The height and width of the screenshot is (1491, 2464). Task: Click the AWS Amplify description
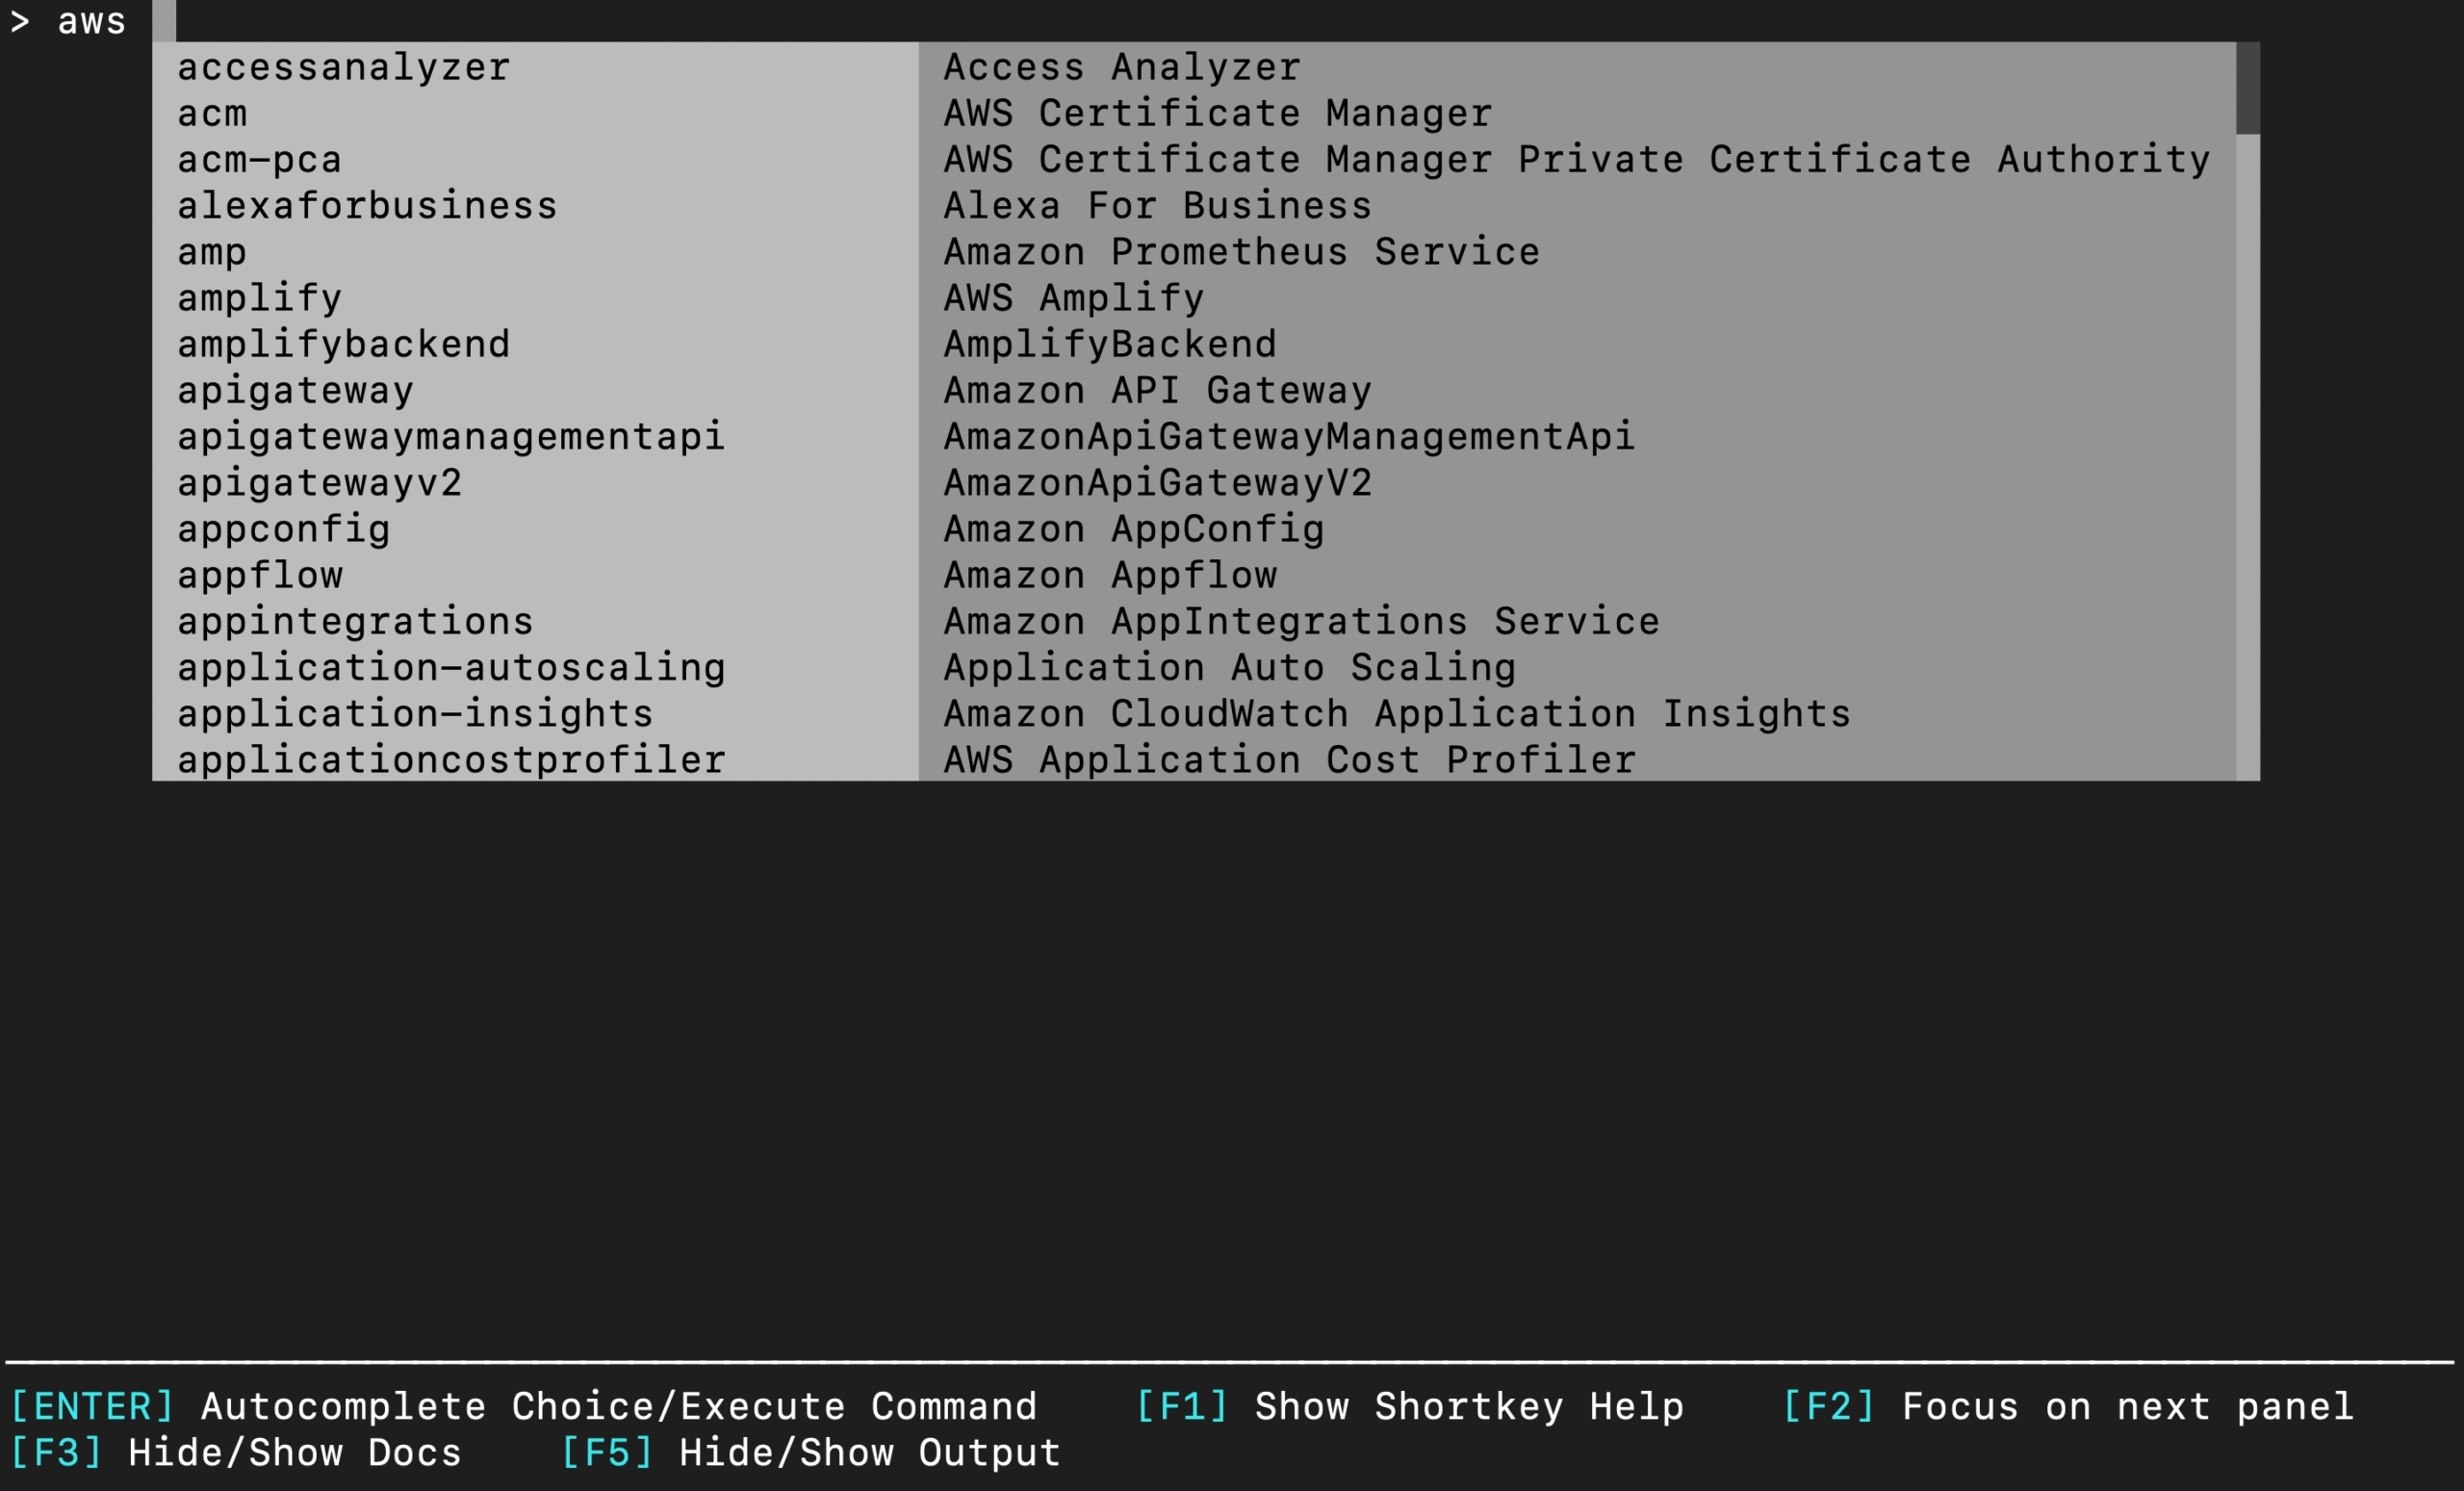(x=1074, y=297)
